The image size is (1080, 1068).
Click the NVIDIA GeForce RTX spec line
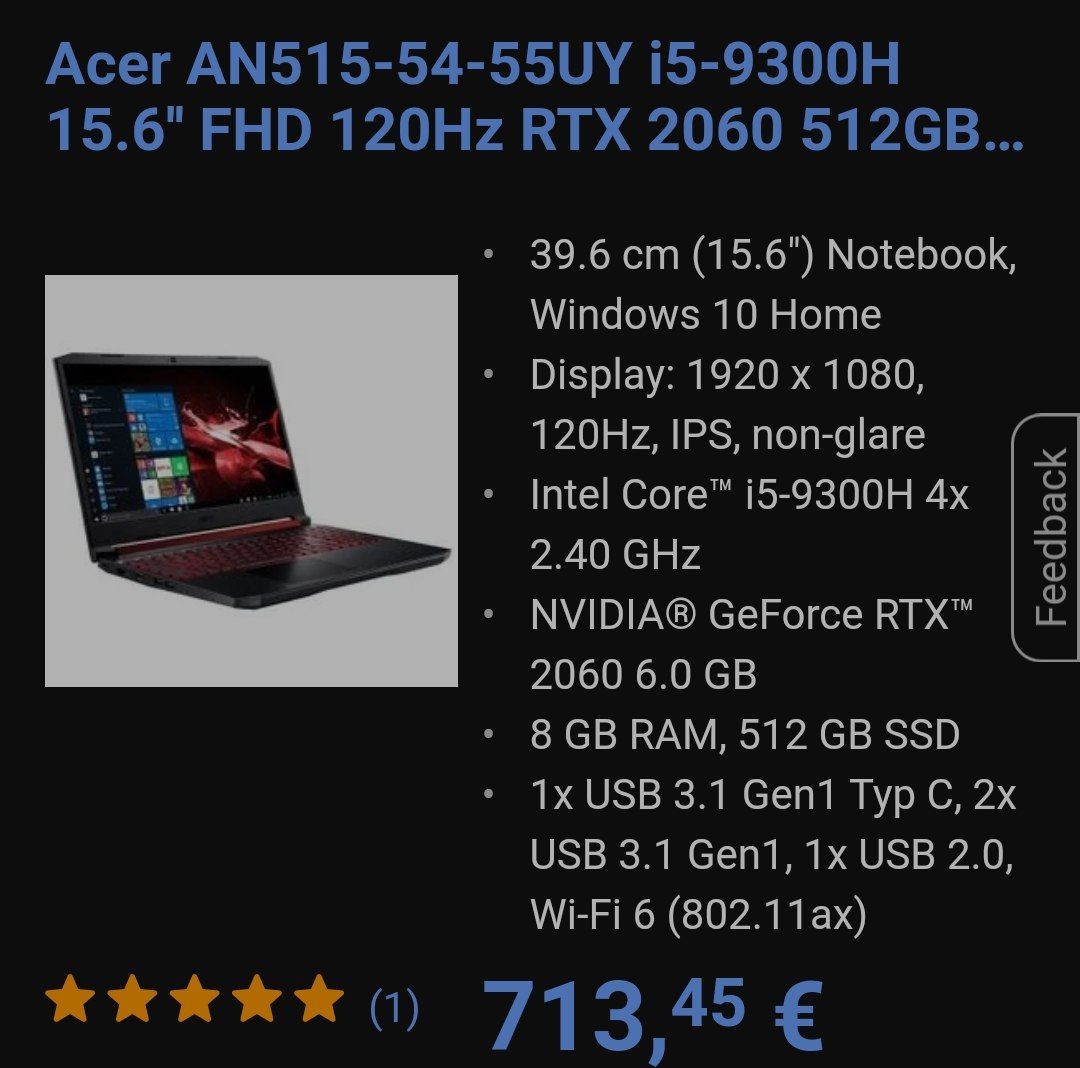tap(751, 644)
